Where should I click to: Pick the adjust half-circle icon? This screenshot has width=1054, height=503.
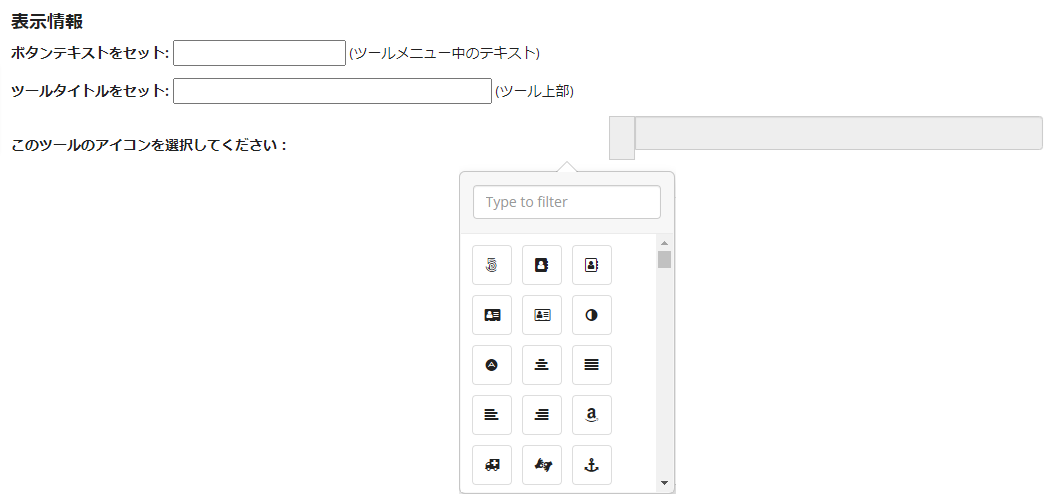click(592, 315)
